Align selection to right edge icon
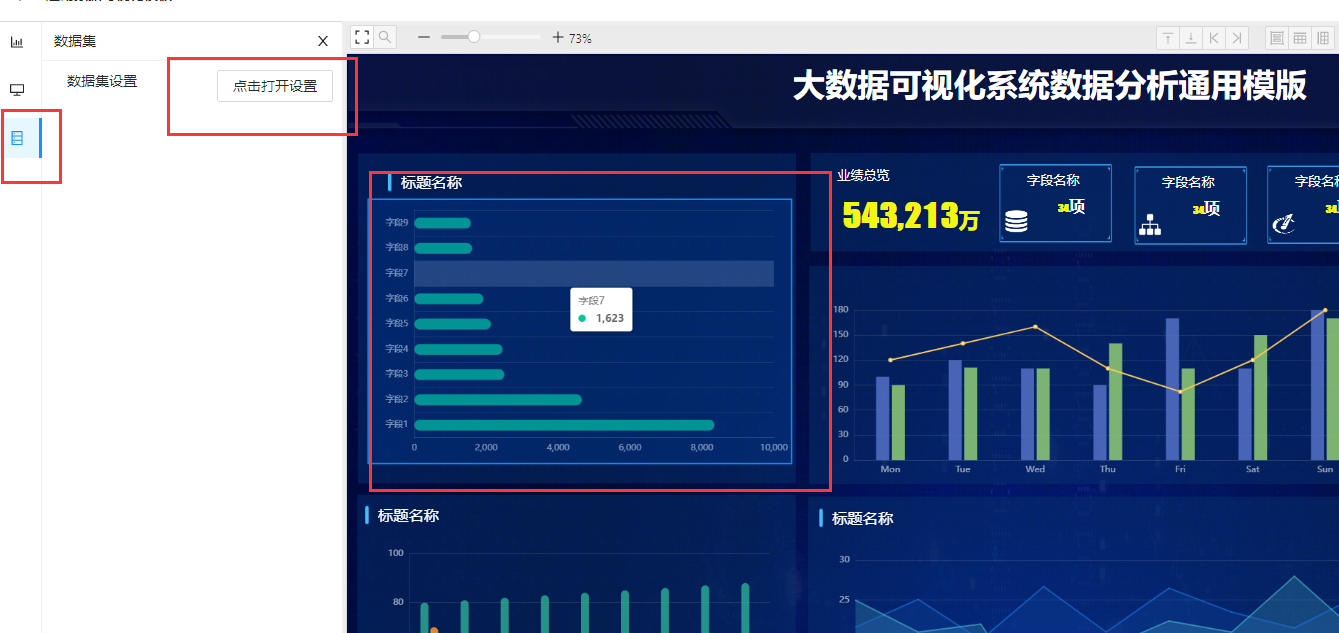Image resolution: width=1339 pixels, height=633 pixels. pyautogui.click(x=1238, y=38)
